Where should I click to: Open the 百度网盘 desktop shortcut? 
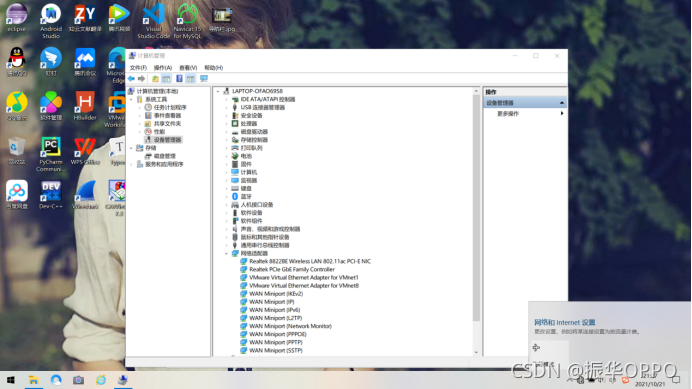(17, 195)
